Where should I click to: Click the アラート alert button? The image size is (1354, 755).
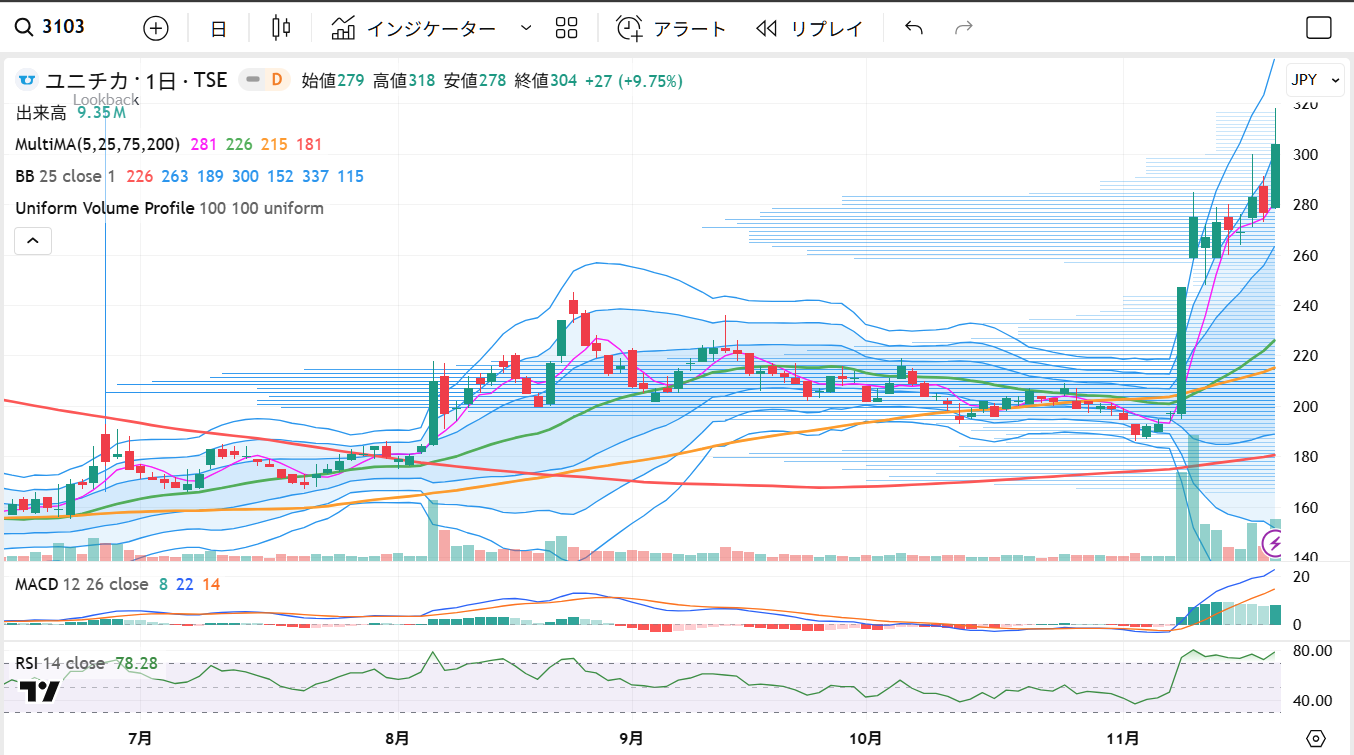671,28
